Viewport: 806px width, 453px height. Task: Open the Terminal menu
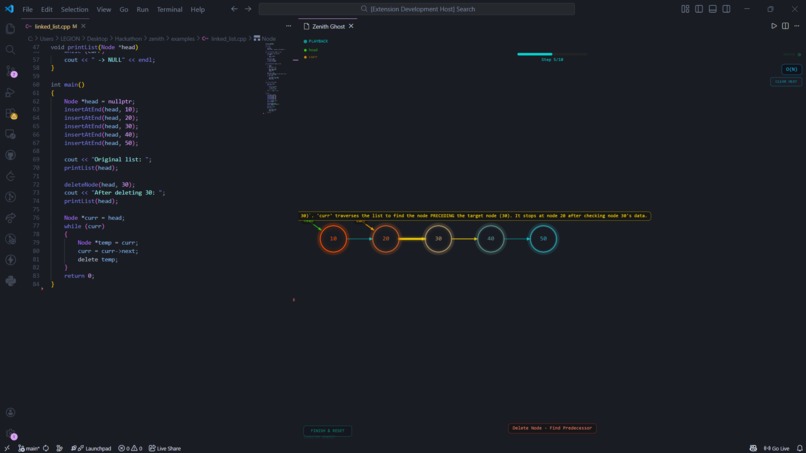170,9
